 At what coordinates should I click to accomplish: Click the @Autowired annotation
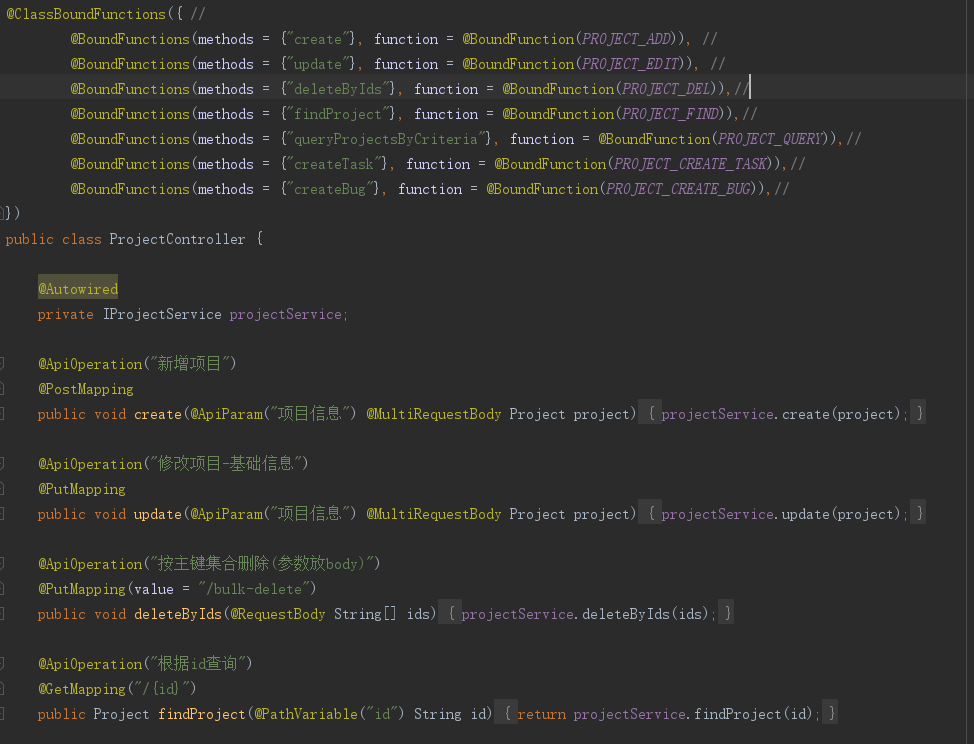pos(78,289)
